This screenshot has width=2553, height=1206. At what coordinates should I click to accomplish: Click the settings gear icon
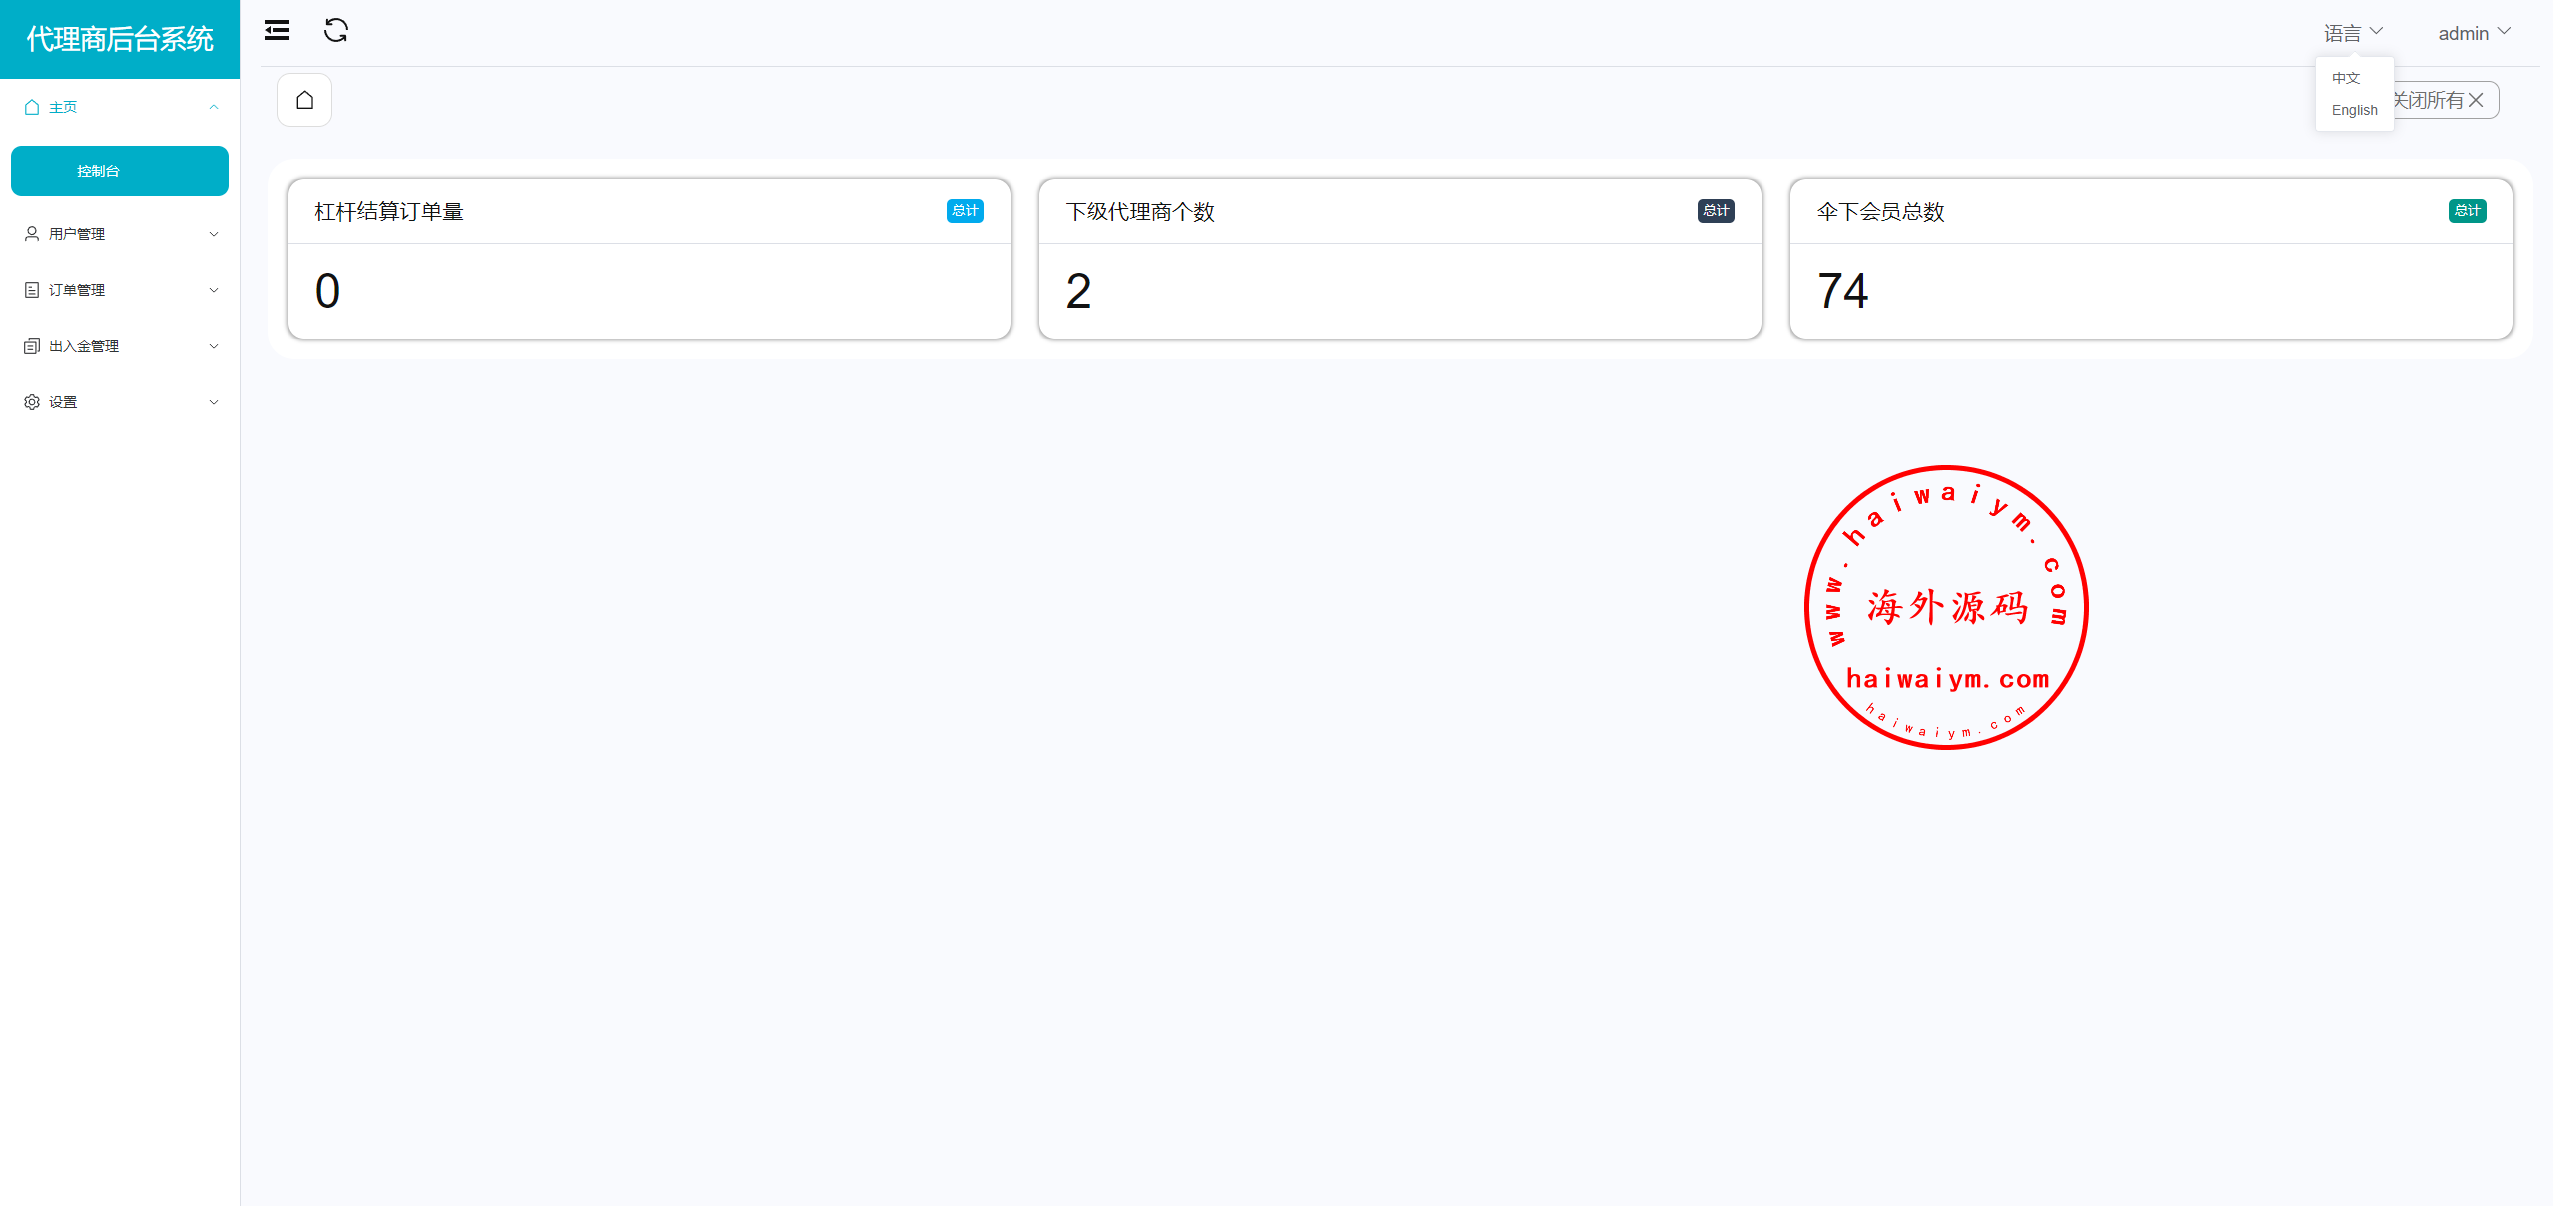click(x=32, y=402)
